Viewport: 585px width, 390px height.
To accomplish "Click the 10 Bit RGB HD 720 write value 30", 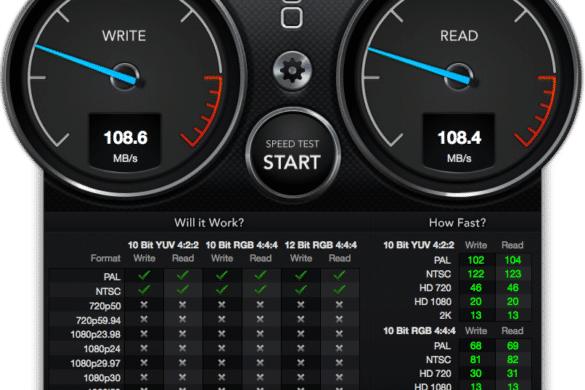I will pos(476,374).
